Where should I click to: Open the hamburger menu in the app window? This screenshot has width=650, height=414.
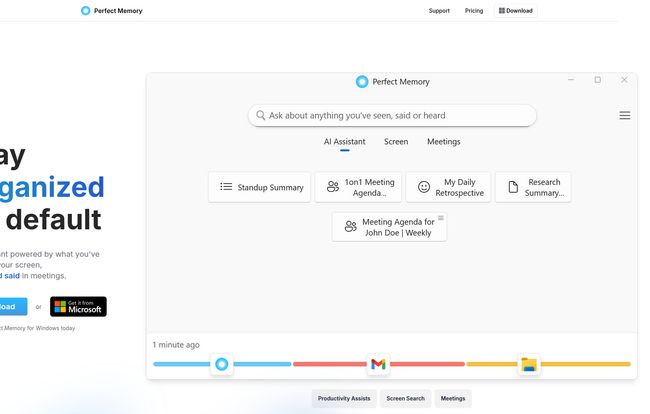click(x=625, y=115)
